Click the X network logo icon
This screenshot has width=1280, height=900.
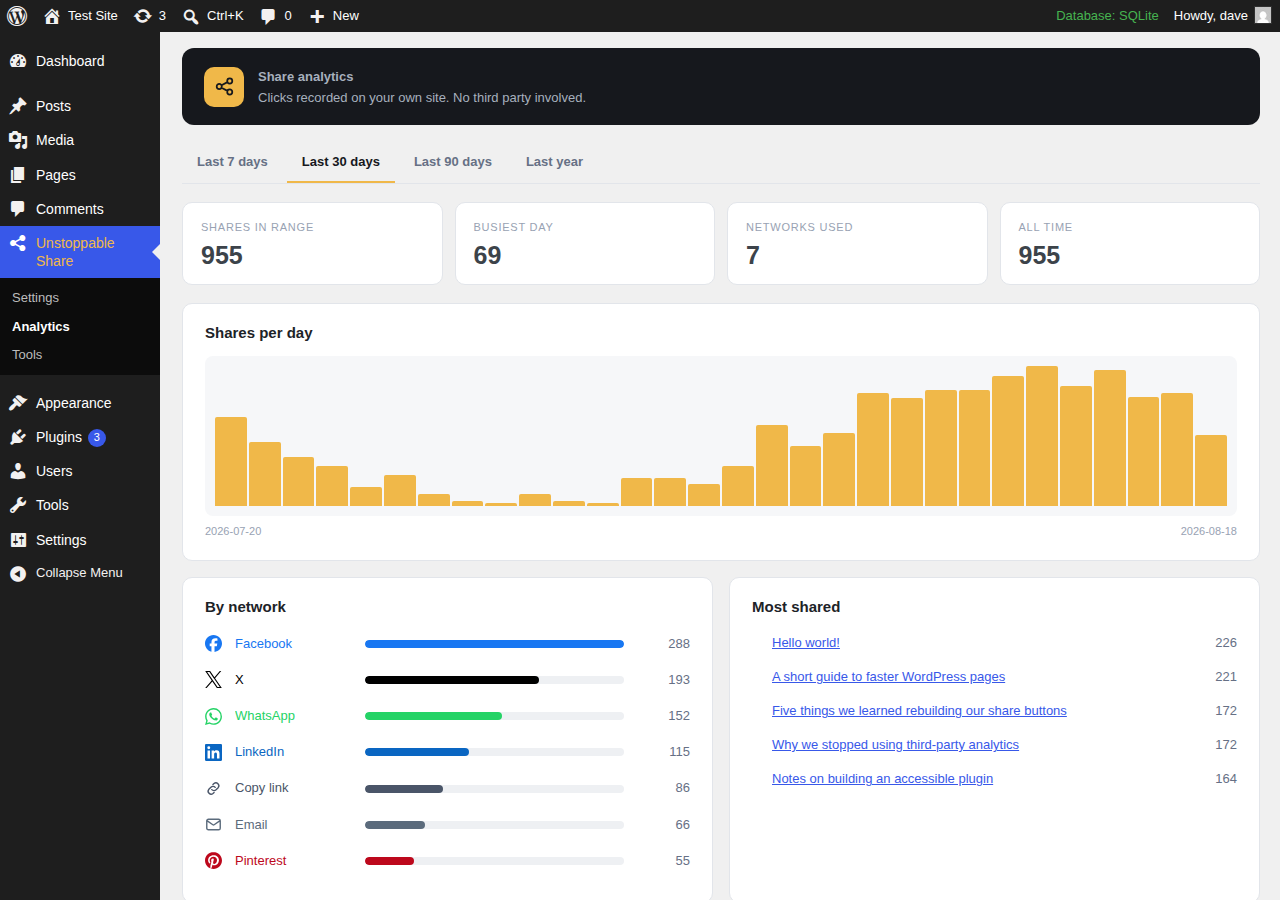(x=213, y=680)
